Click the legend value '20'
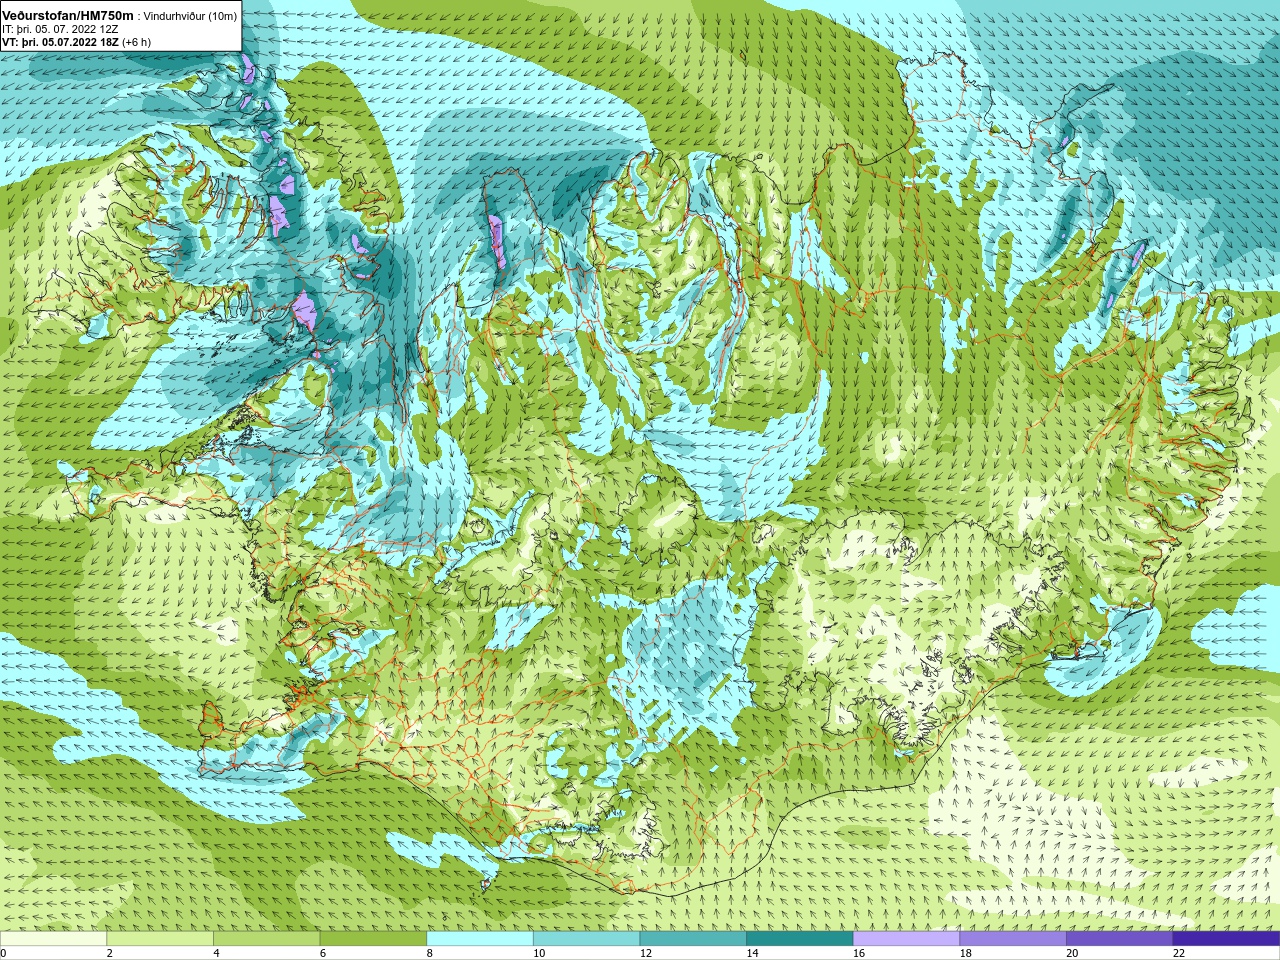Screen dimensions: 1280x960 (x=1072, y=953)
